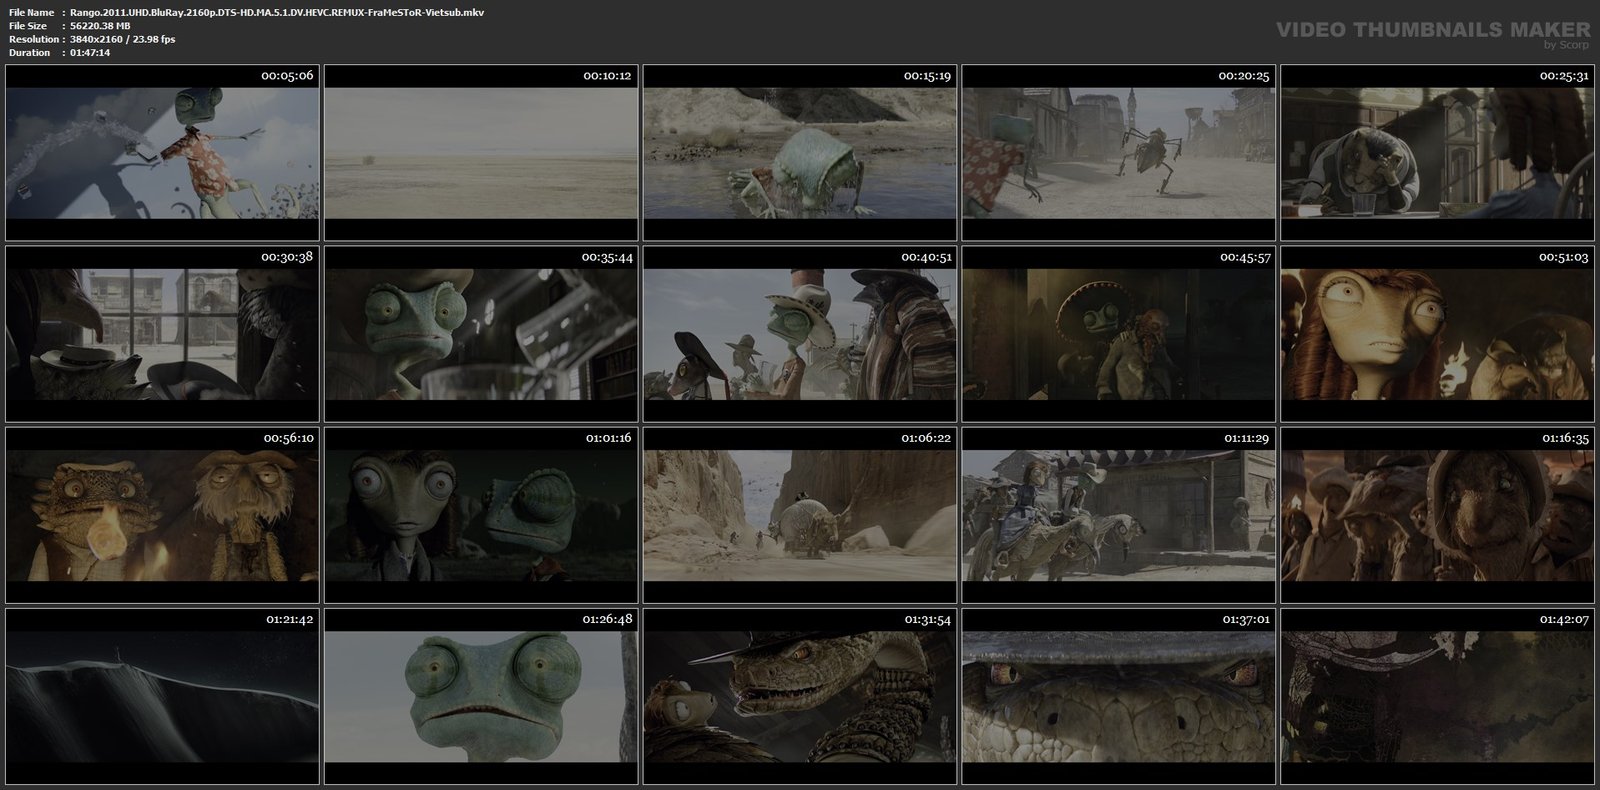This screenshot has height=790, width=1600.
Task: Open the thumbnail stamped 00:20:25
Action: 1119,153
